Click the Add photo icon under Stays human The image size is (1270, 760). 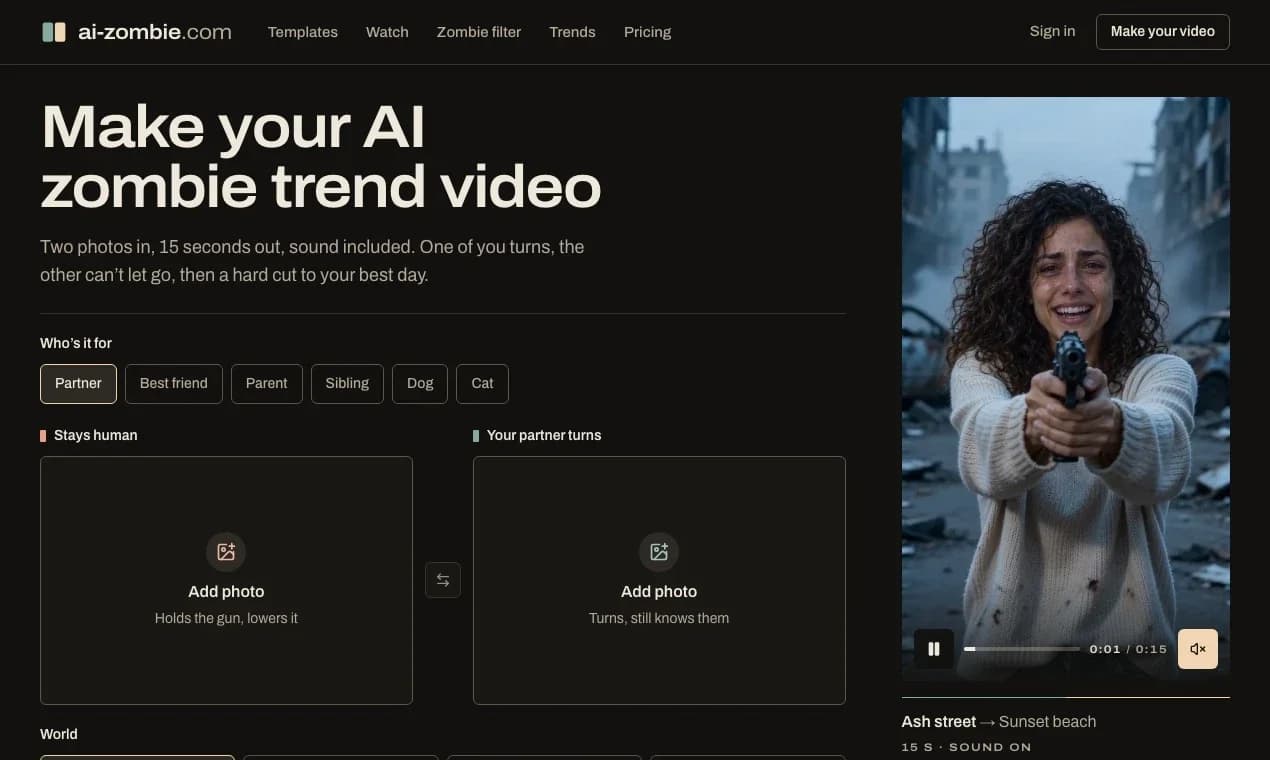(x=226, y=552)
